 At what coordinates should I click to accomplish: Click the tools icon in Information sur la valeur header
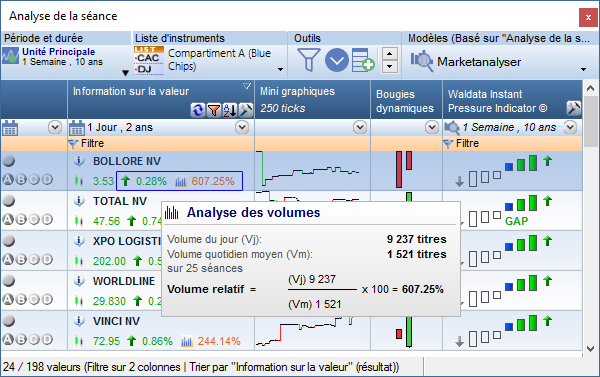(246, 110)
